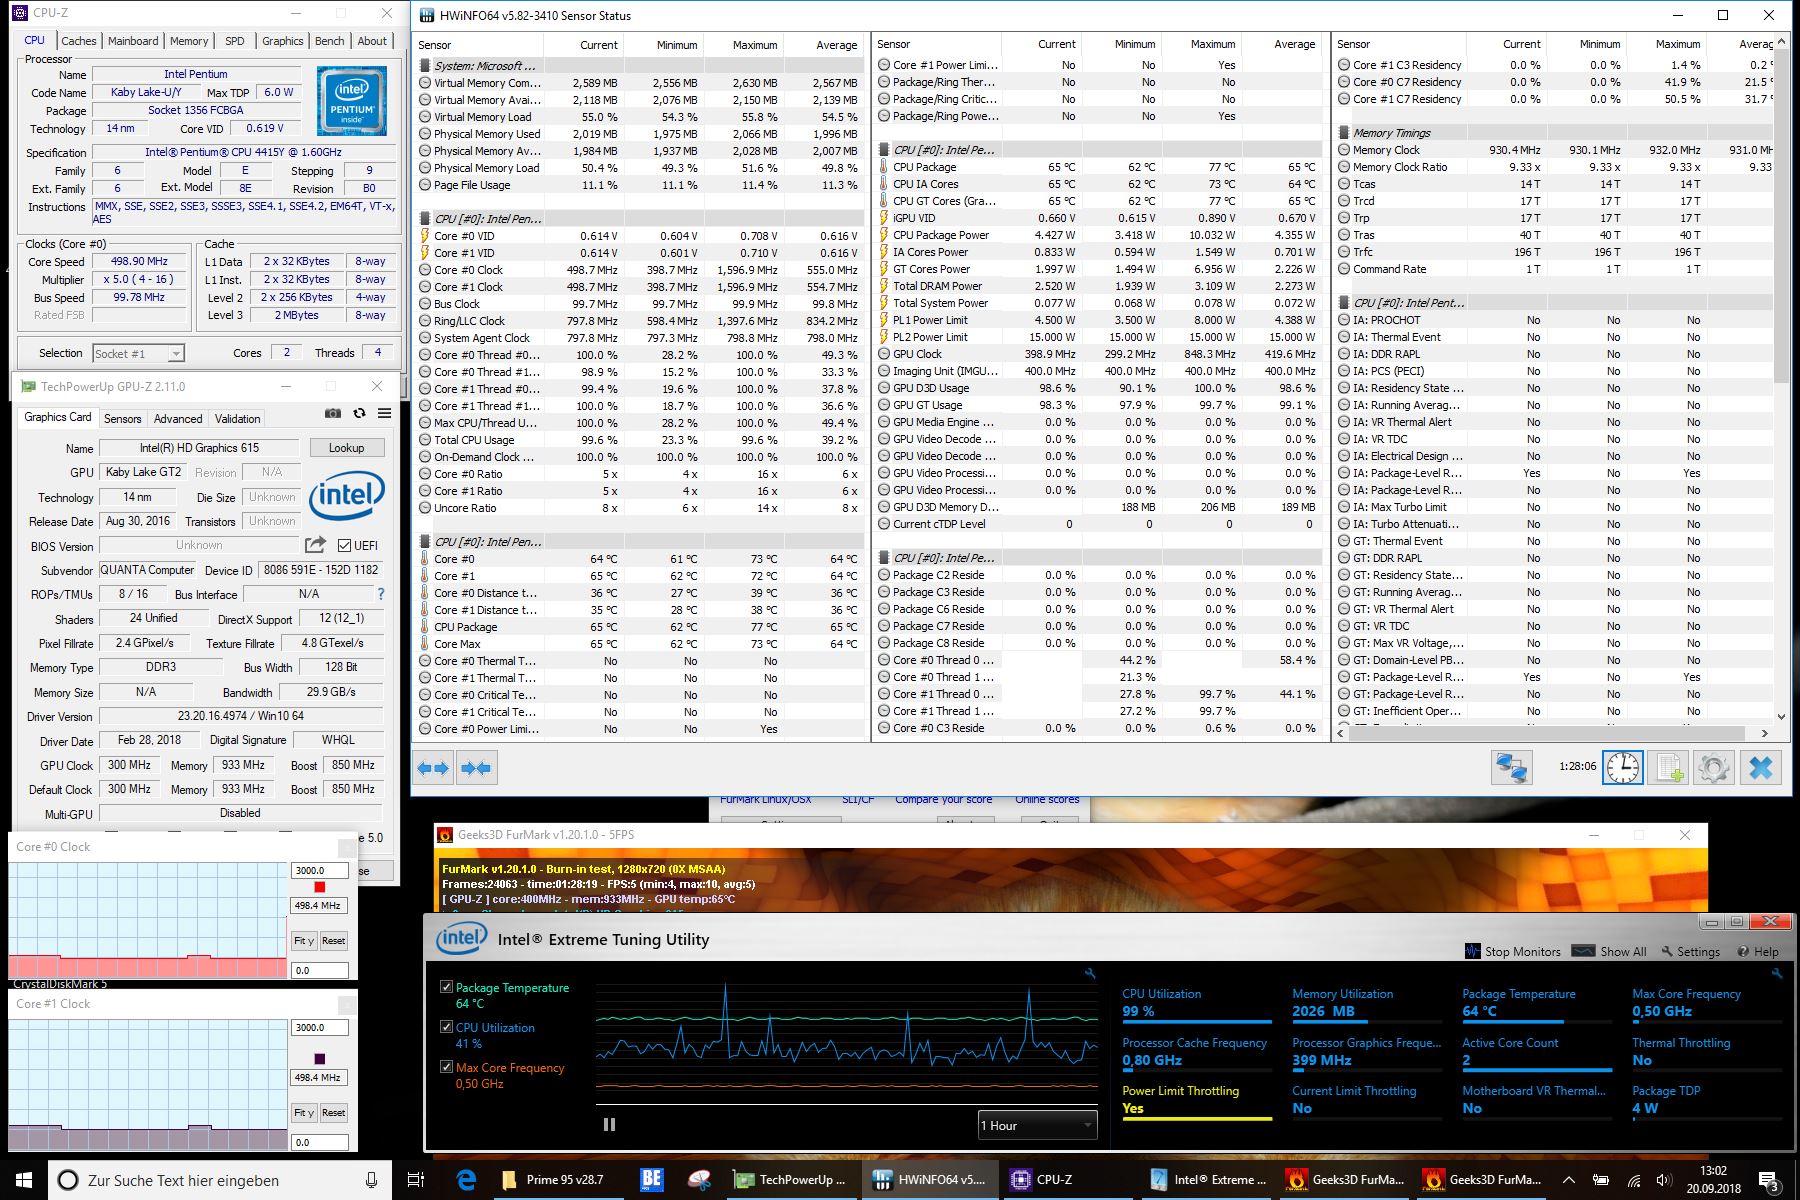Reset HWiNFO min/max with clock icon
Viewport: 1800px width, 1200px height.
pyautogui.click(x=1622, y=768)
